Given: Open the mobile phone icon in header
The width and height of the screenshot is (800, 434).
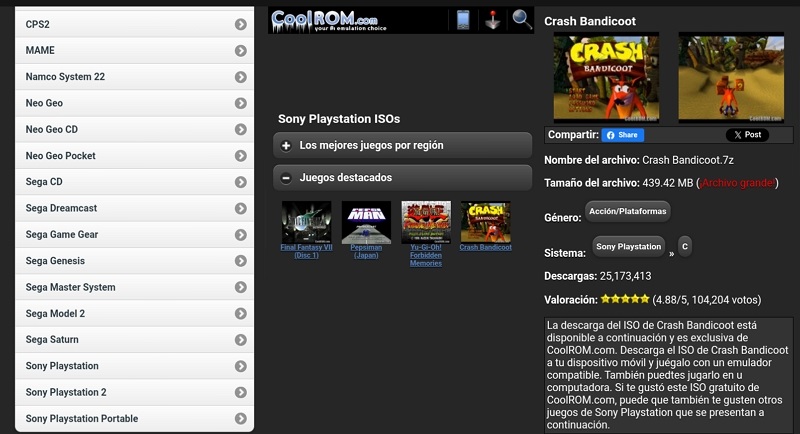Looking at the screenshot, I should point(463,20).
